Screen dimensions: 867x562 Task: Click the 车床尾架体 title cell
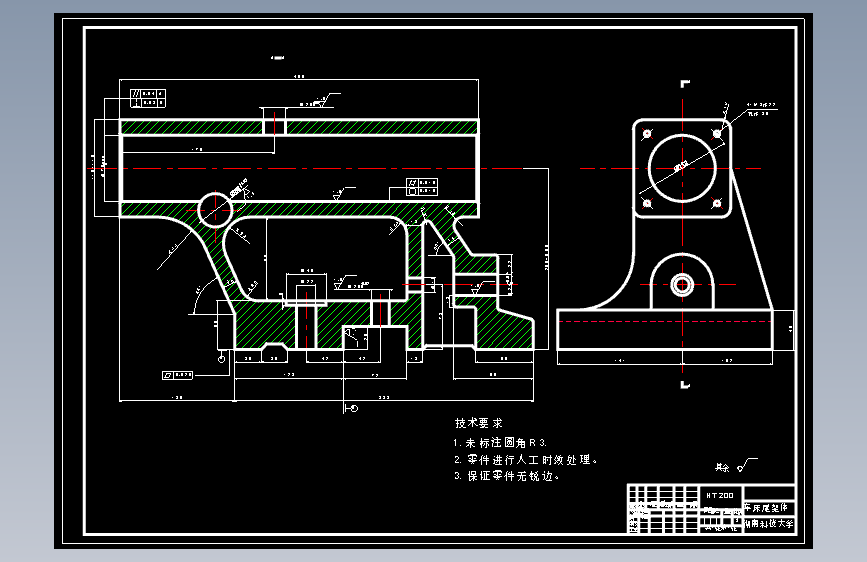click(x=769, y=508)
